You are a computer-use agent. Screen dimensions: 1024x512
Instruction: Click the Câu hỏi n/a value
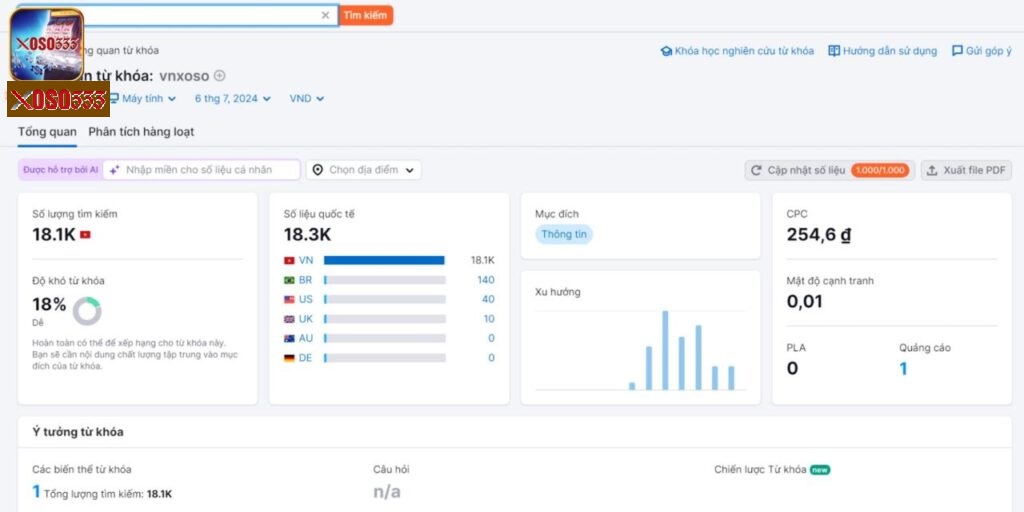click(387, 492)
